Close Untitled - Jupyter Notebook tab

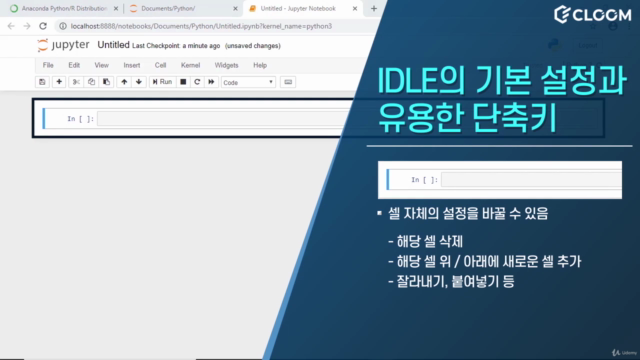tap(355, 9)
